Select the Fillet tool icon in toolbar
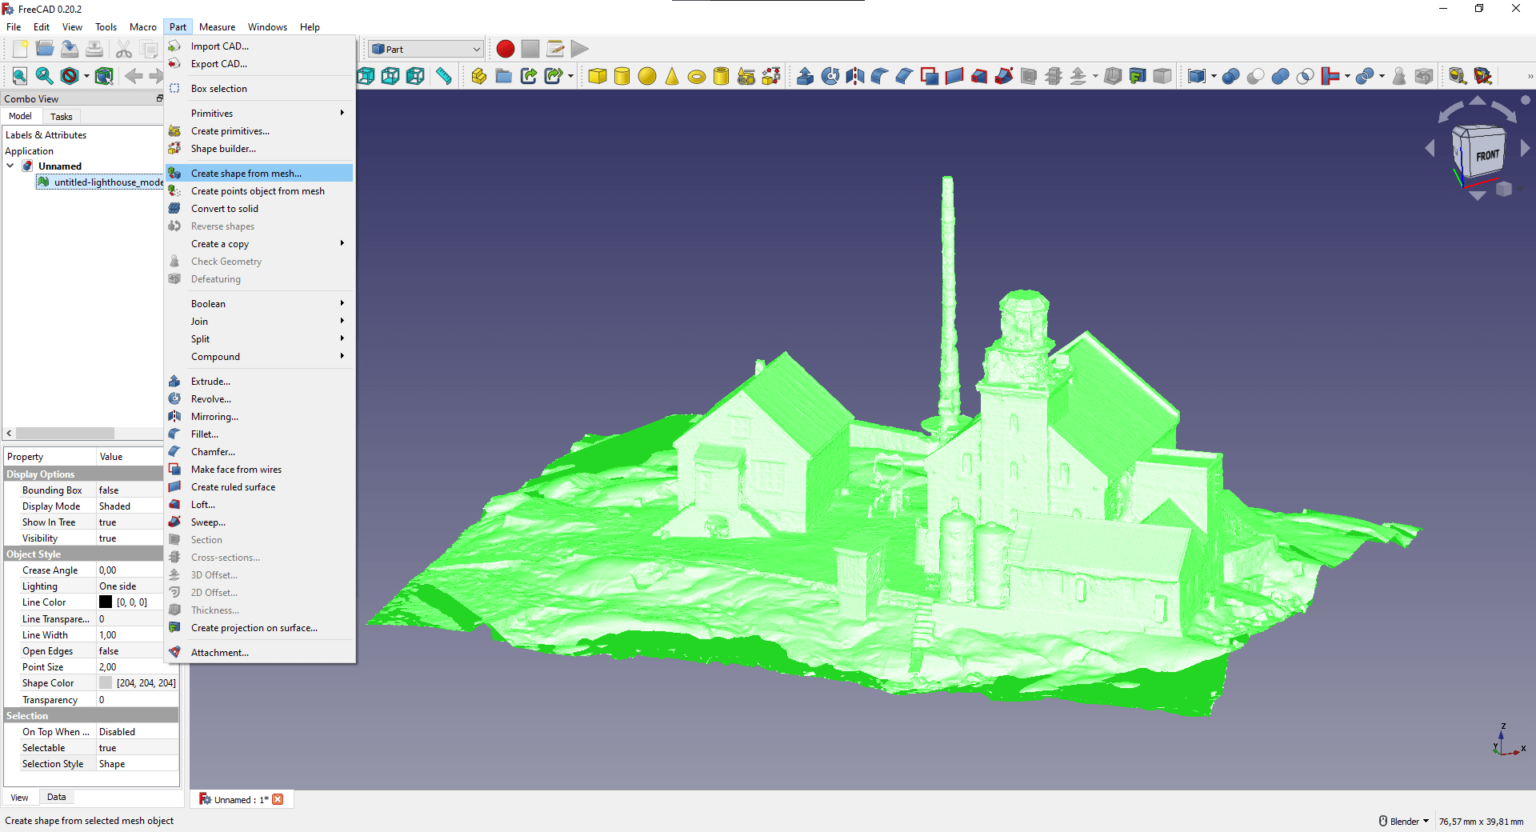The image size is (1536, 832). point(879,76)
